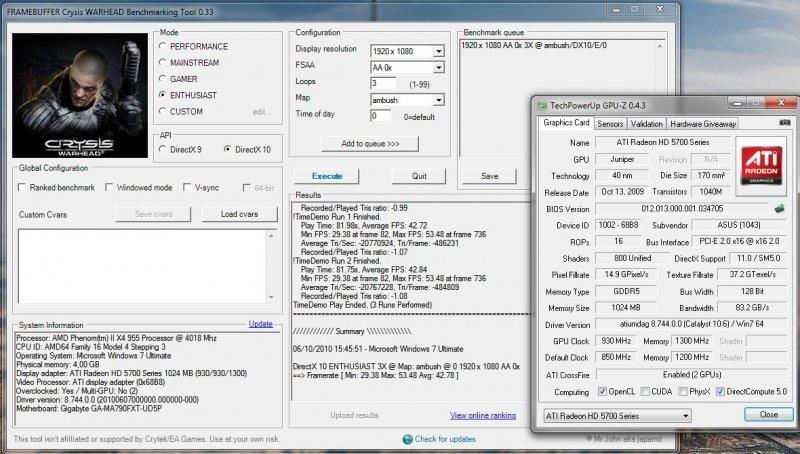This screenshot has height=454, width=800.
Task: Switch to the Sensors tab
Action: coord(610,124)
